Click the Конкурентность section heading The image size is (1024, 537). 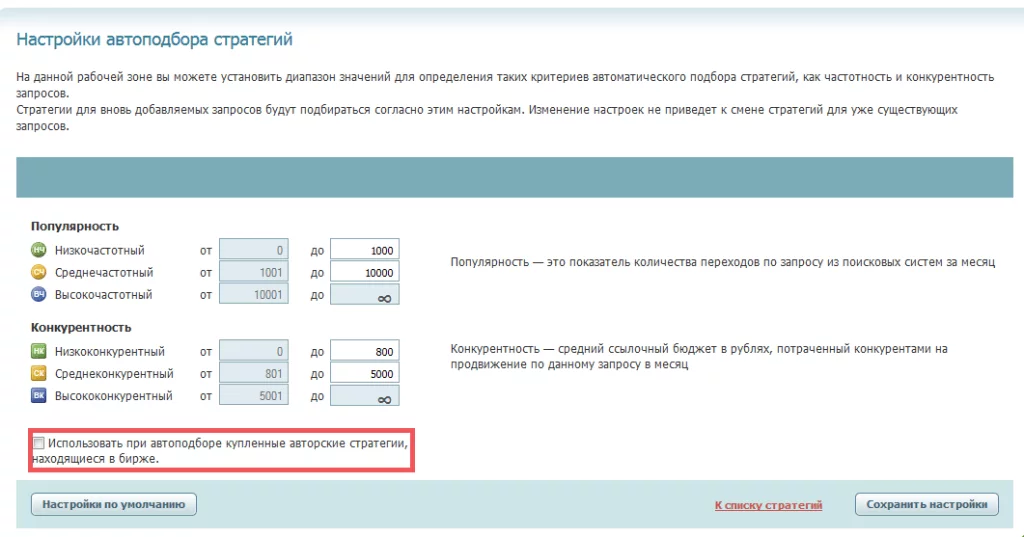(81, 327)
